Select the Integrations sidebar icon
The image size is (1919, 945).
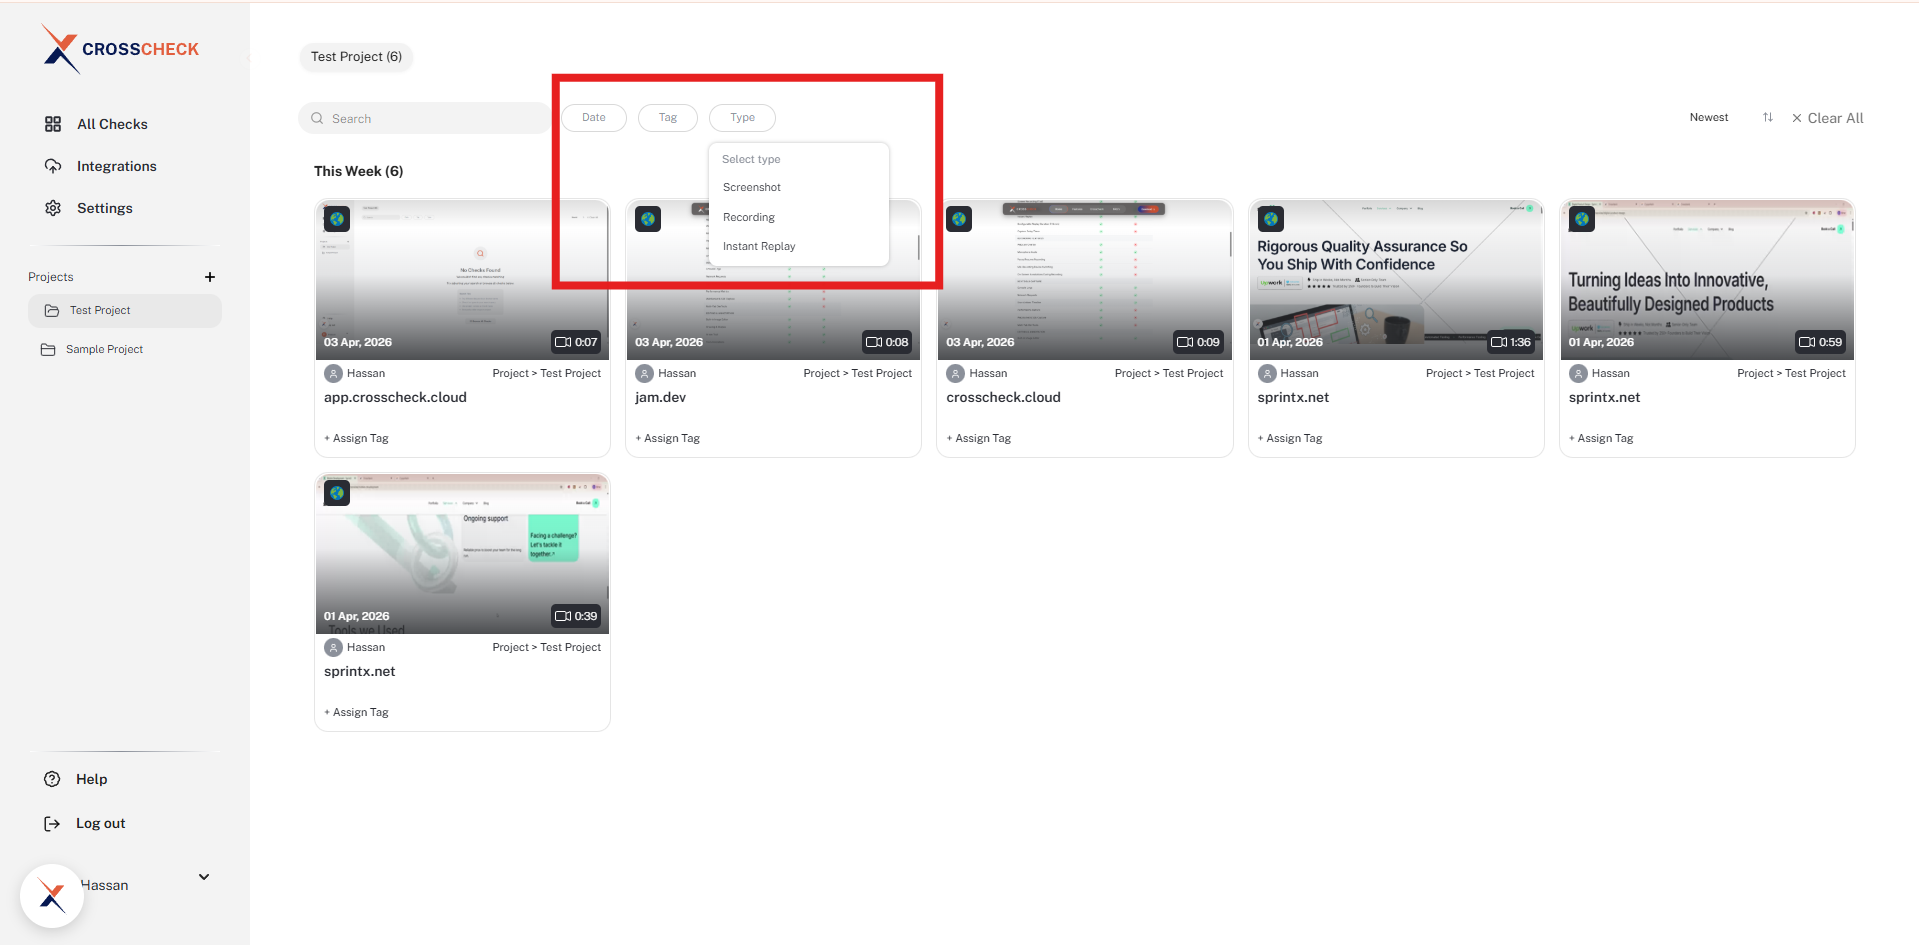pos(54,166)
